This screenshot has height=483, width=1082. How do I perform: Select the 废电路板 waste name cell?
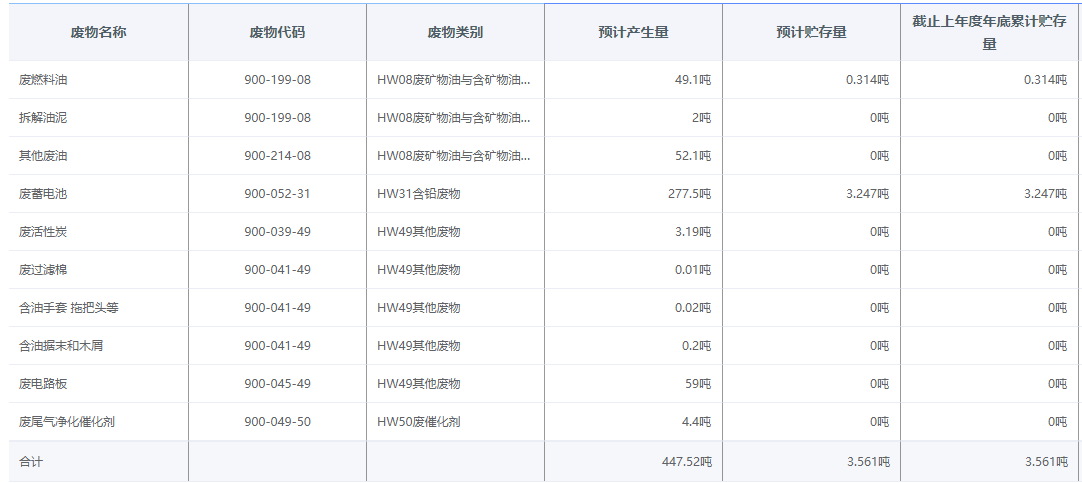pyautogui.click(x=43, y=384)
